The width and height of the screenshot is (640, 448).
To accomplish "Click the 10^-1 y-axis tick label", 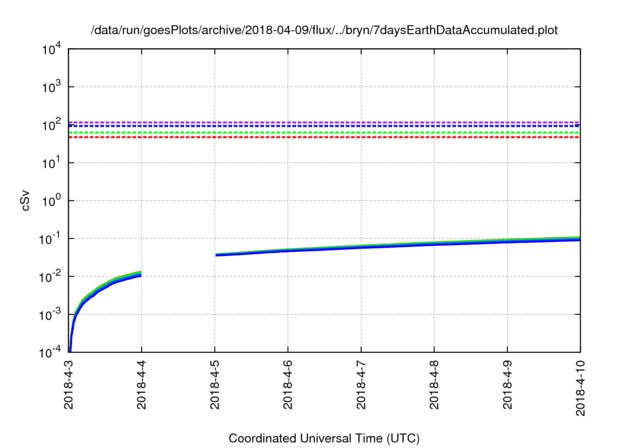I will (50, 238).
